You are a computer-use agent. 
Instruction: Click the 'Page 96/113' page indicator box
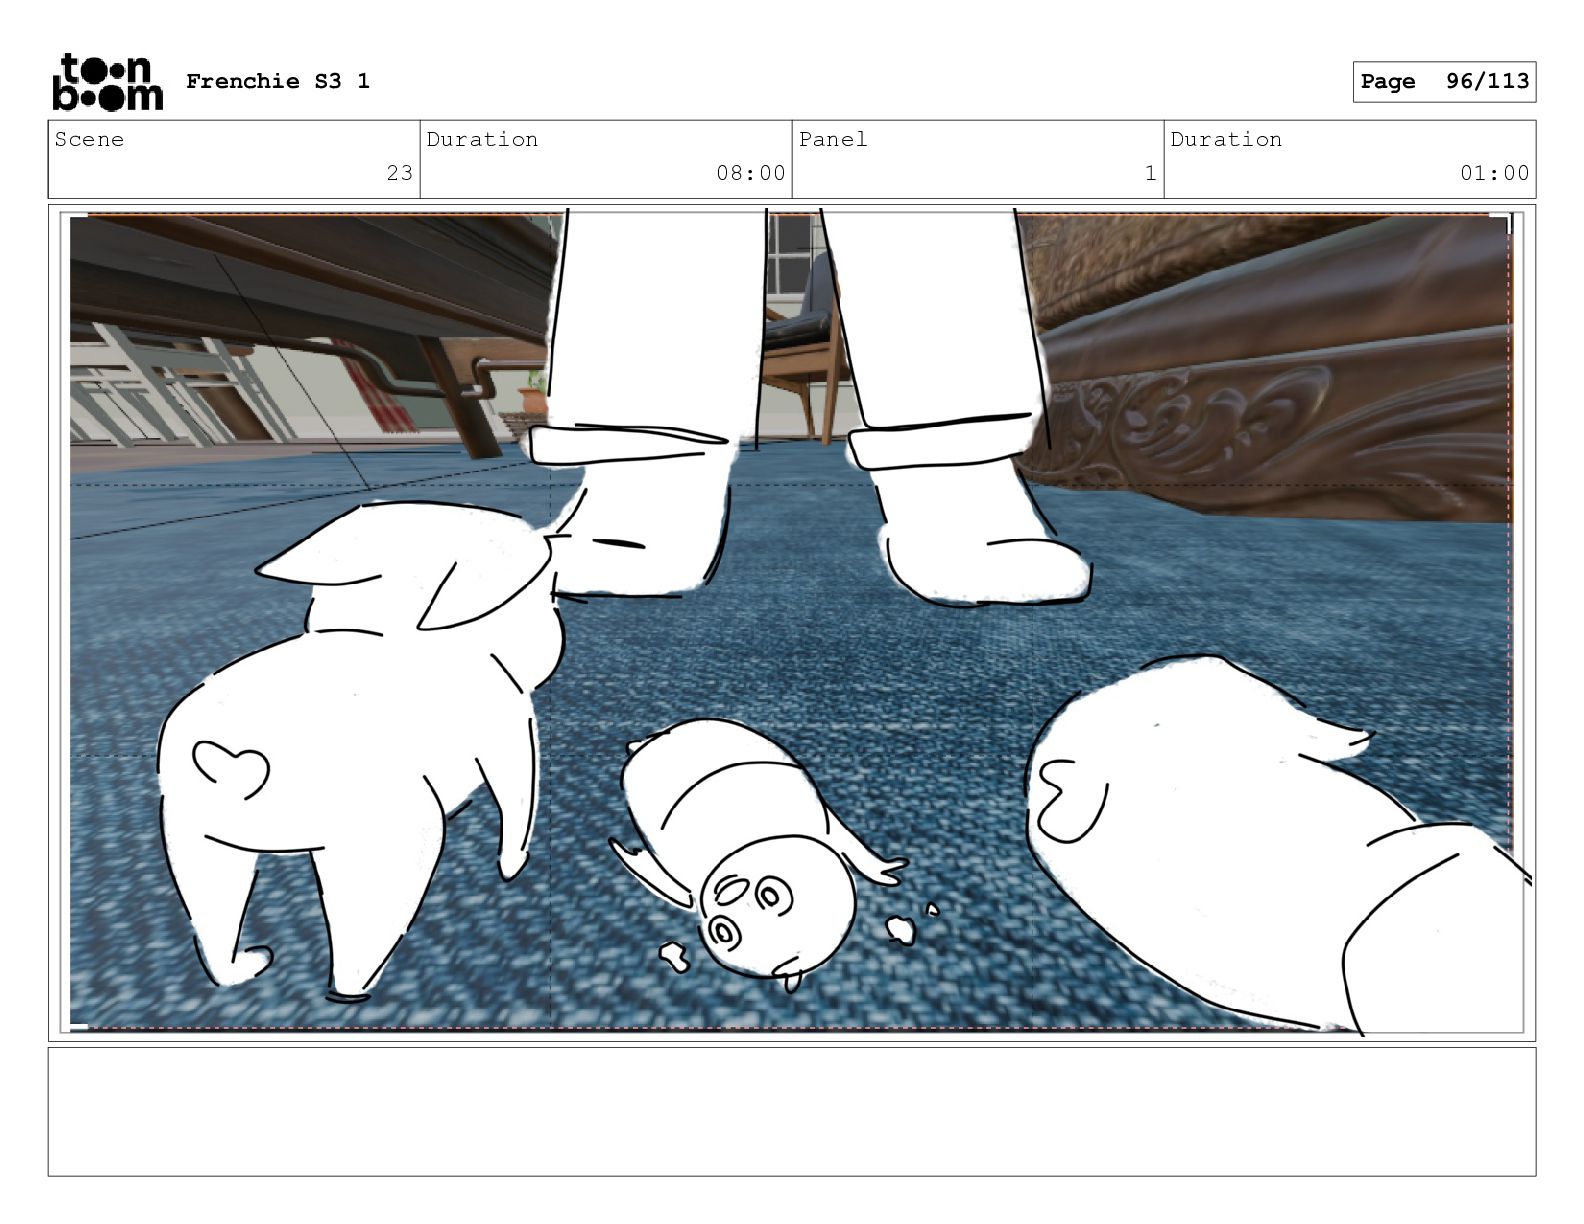1444,82
